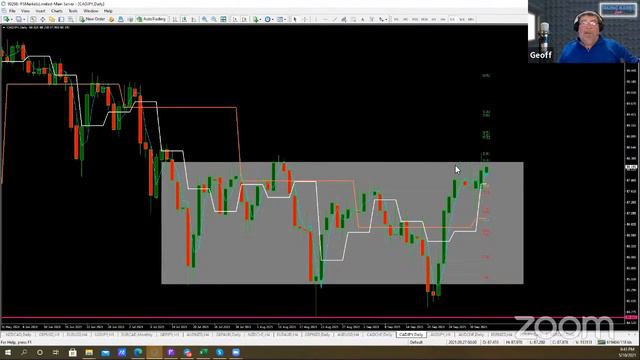Select the trendline drawing tool
This screenshot has height=360, width=640.
point(335,19)
